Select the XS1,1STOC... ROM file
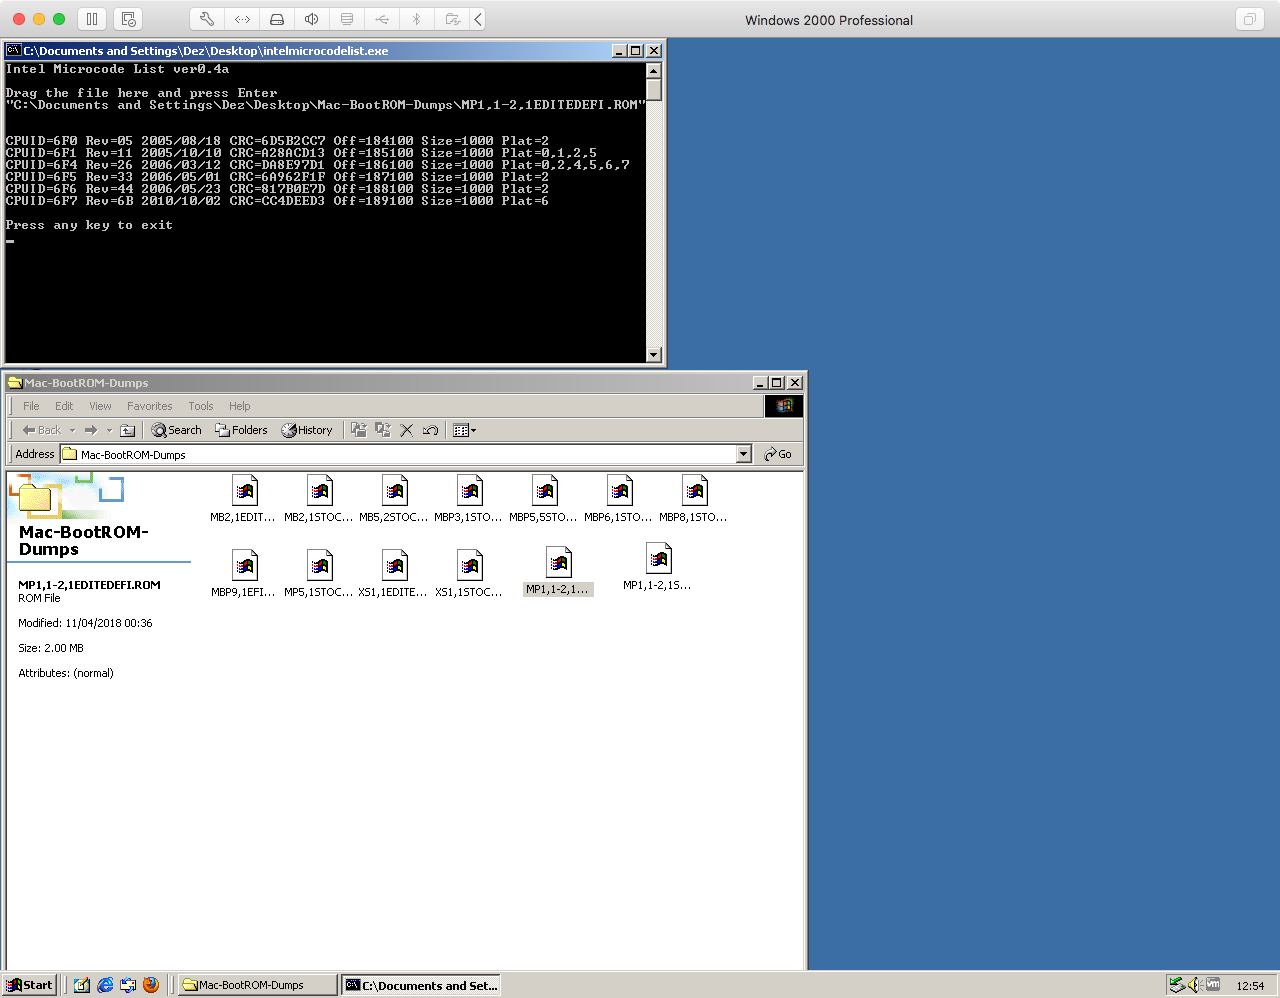This screenshot has height=998, width=1280. [469, 575]
